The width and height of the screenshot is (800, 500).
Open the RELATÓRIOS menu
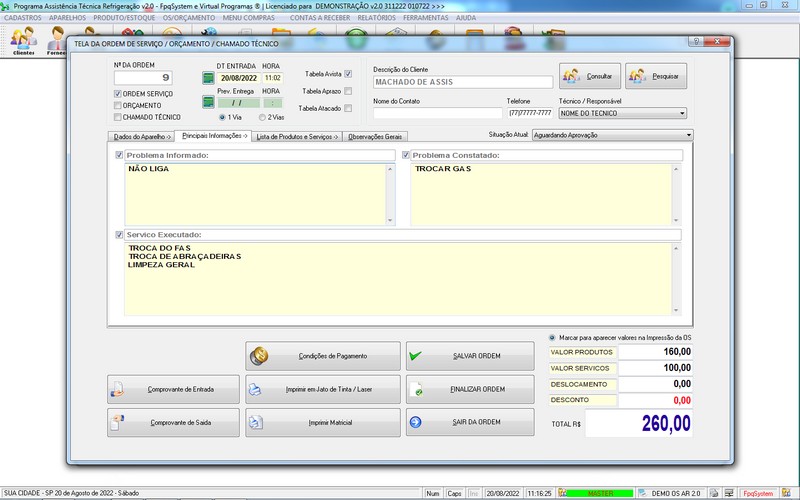pos(375,18)
